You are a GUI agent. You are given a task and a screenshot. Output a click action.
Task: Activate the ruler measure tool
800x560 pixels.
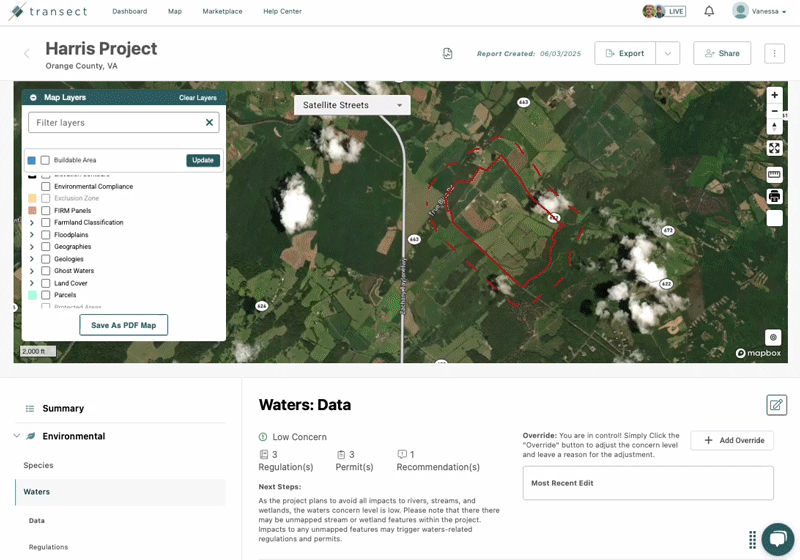coord(774,174)
